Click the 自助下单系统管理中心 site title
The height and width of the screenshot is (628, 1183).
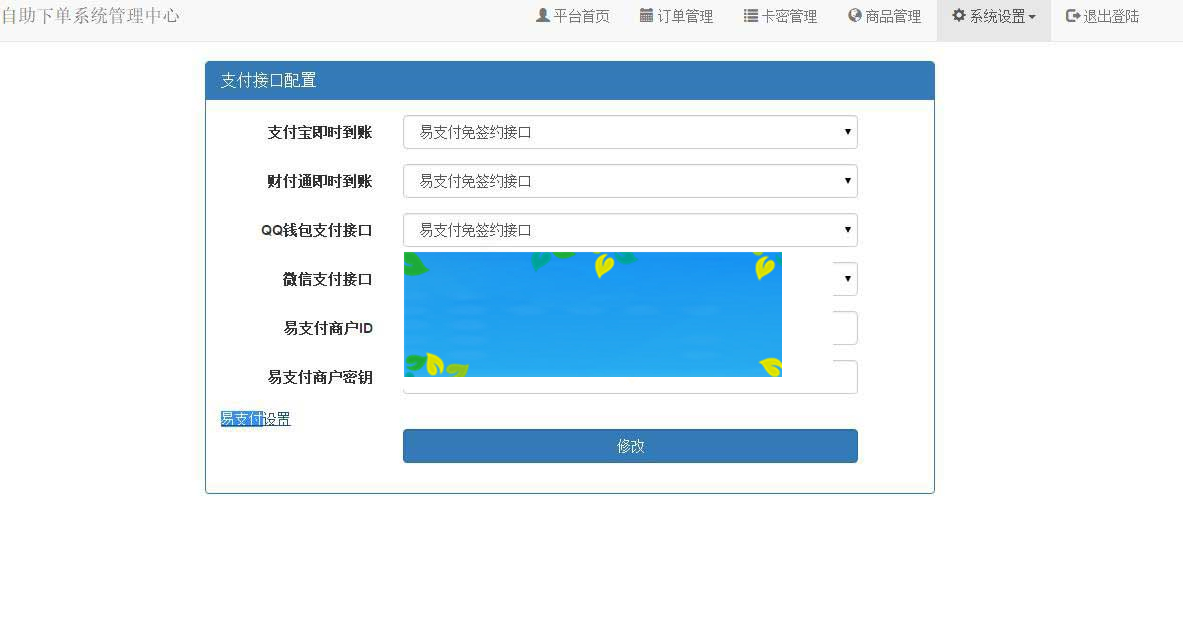click(x=92, y=15)
